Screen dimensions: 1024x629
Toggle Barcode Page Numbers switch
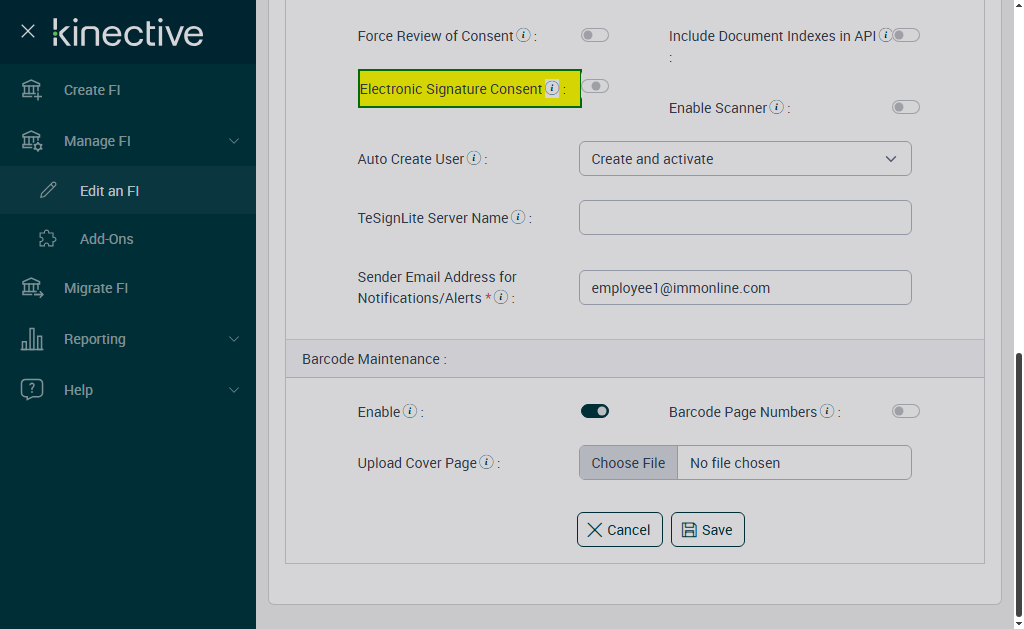pyautogui.click(x=906, y=411)
